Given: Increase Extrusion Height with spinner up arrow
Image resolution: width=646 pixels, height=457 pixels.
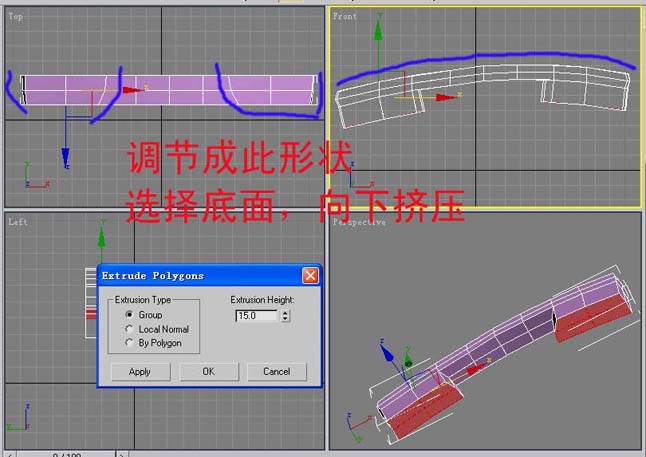Looking at the screenshot, I should click(285, 313).
